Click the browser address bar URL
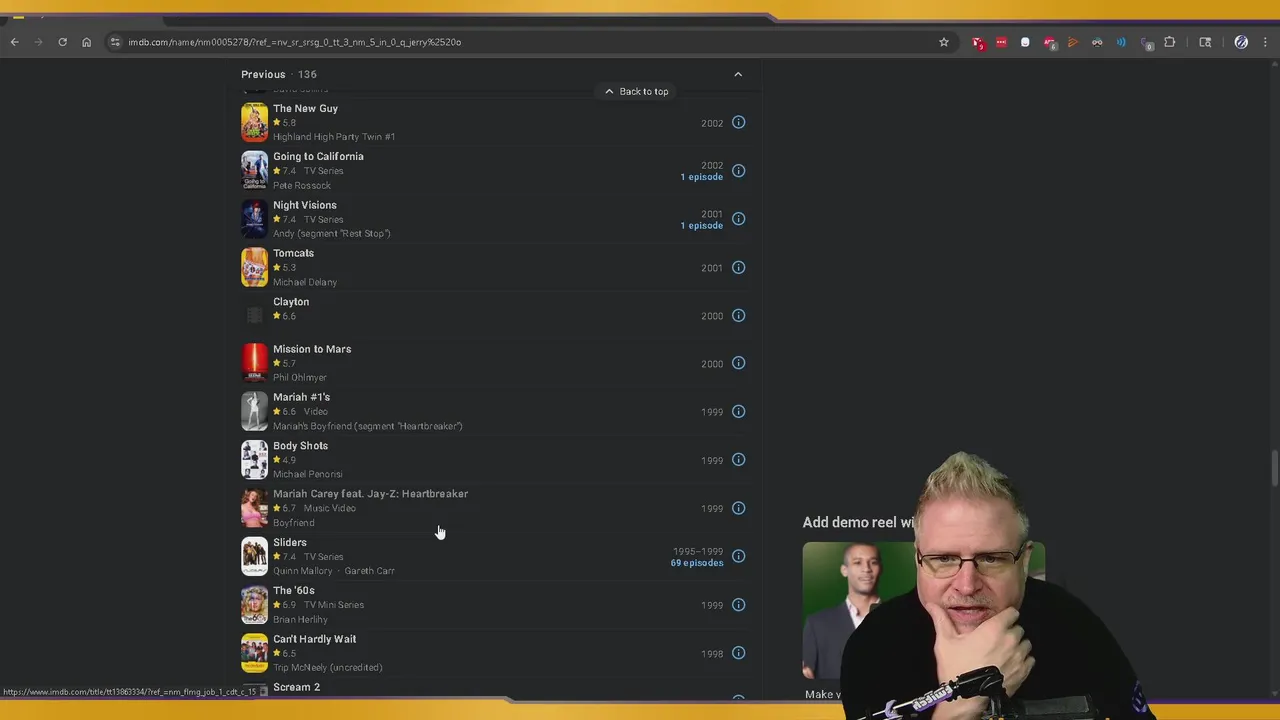Viewport: 1280px width, 720px height. (x=294, y=42)
